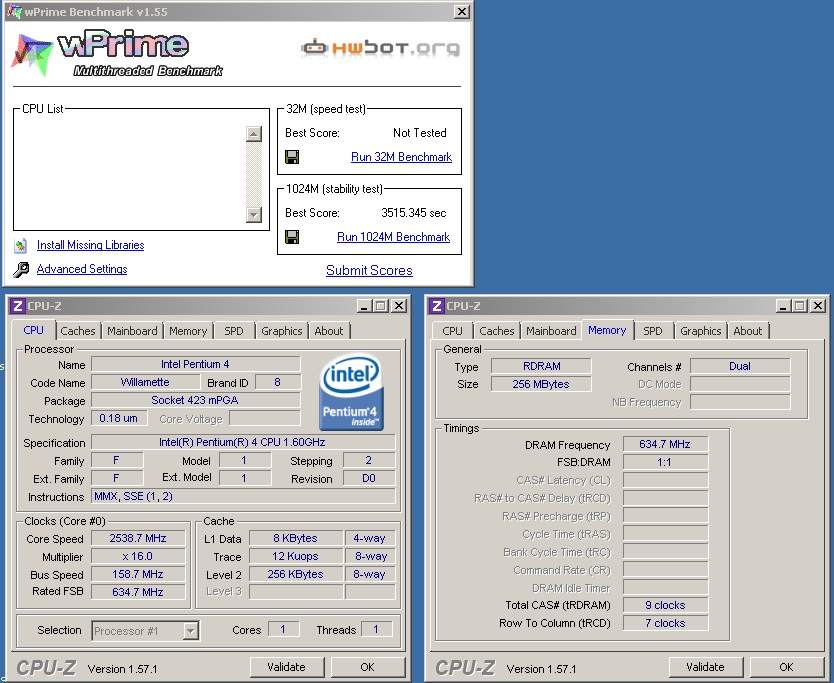
Task: Click the 3515.345 sec best score
Action: (414, 213)
